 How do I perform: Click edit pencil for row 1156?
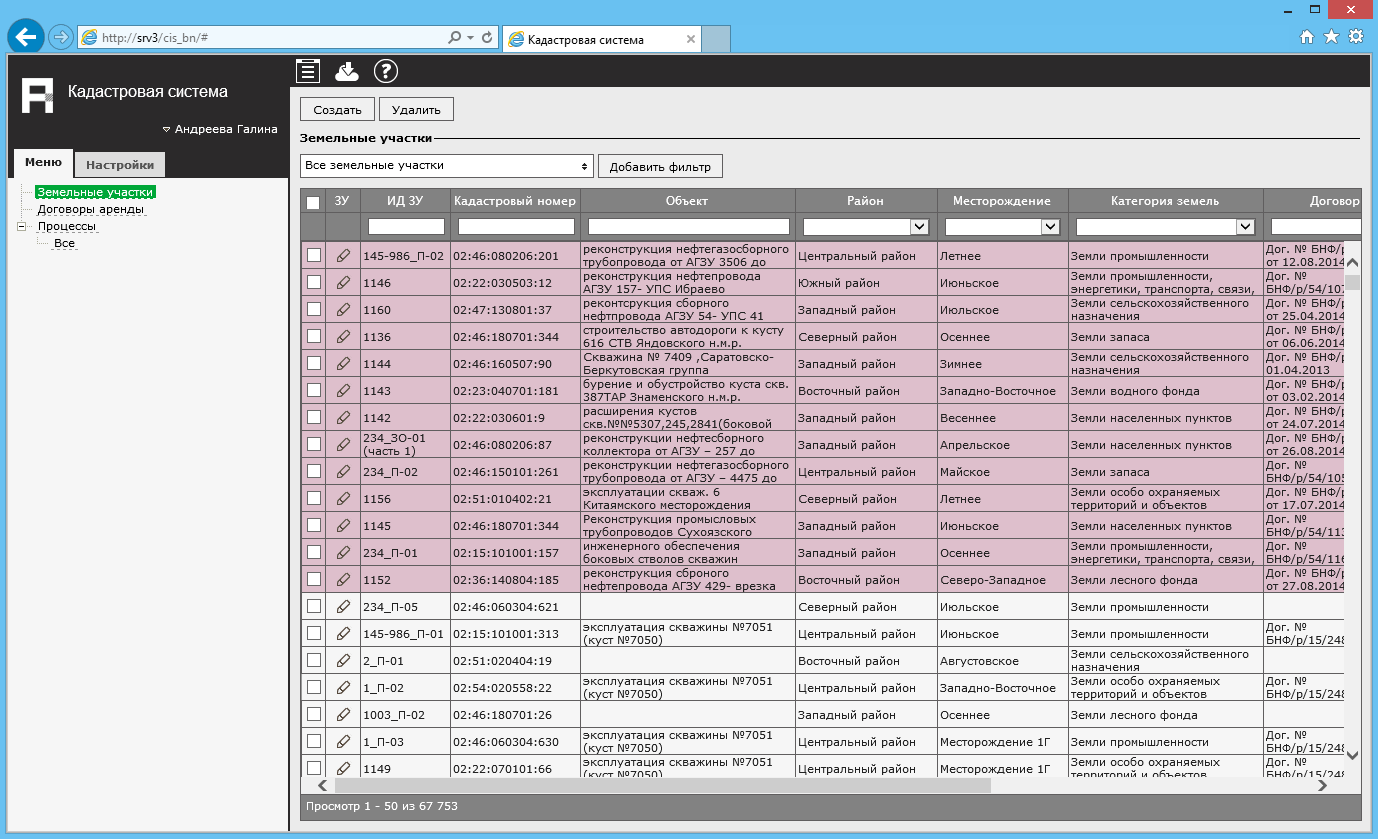(x=343, y=498)
